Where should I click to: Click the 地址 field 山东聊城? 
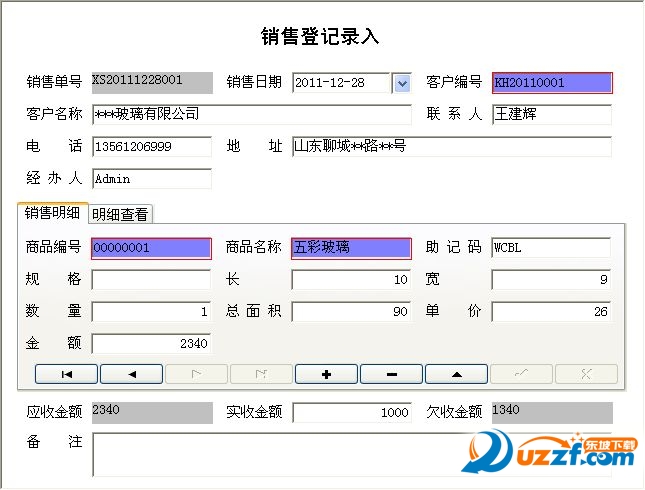coord(452,146)
